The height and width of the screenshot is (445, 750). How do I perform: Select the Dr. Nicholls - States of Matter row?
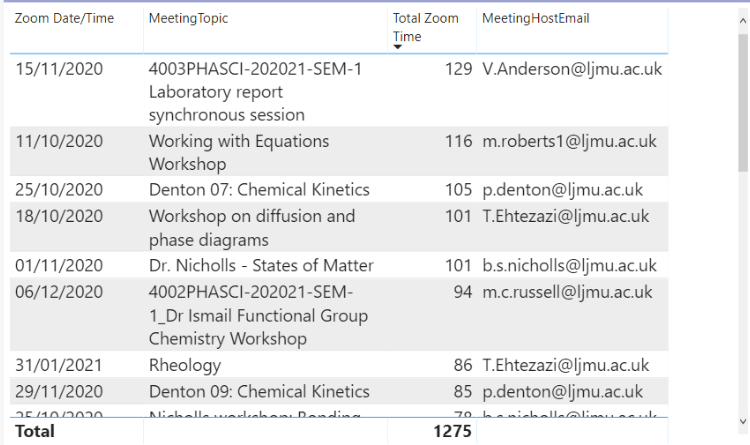point(339,265)
